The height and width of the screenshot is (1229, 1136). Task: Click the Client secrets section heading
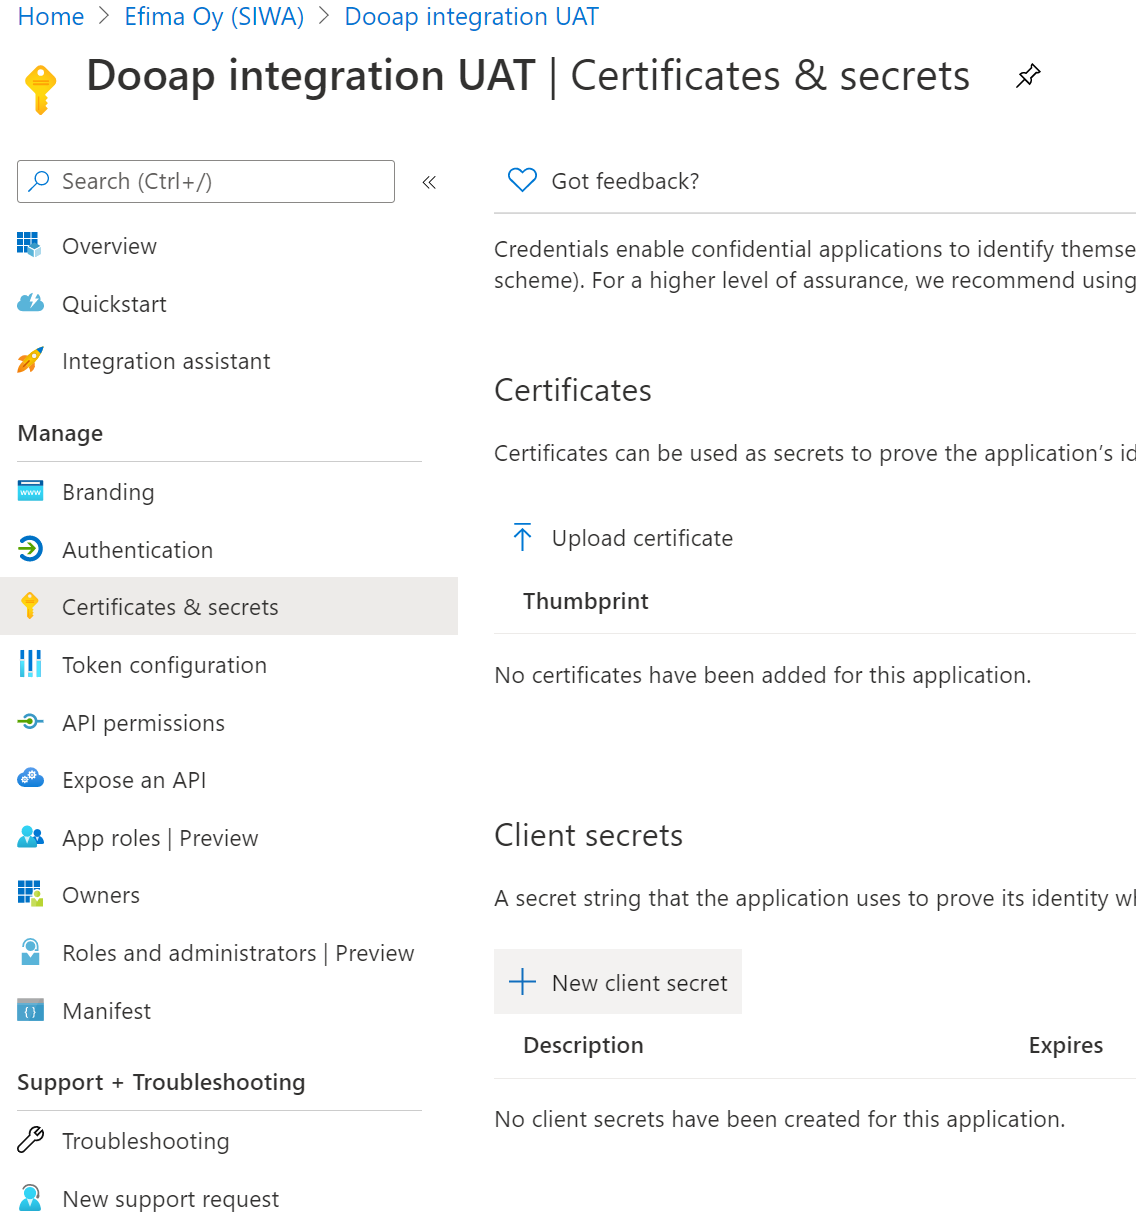pos(589,835)
